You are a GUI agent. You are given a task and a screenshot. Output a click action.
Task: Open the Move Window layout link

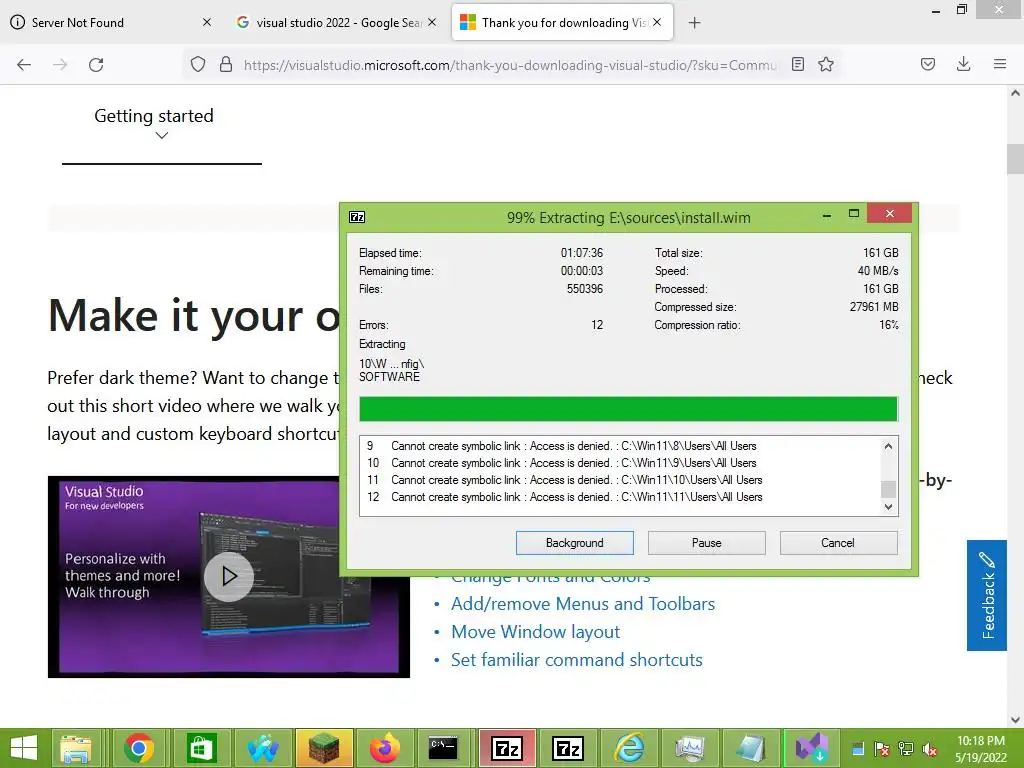click(x=536, y=632)
